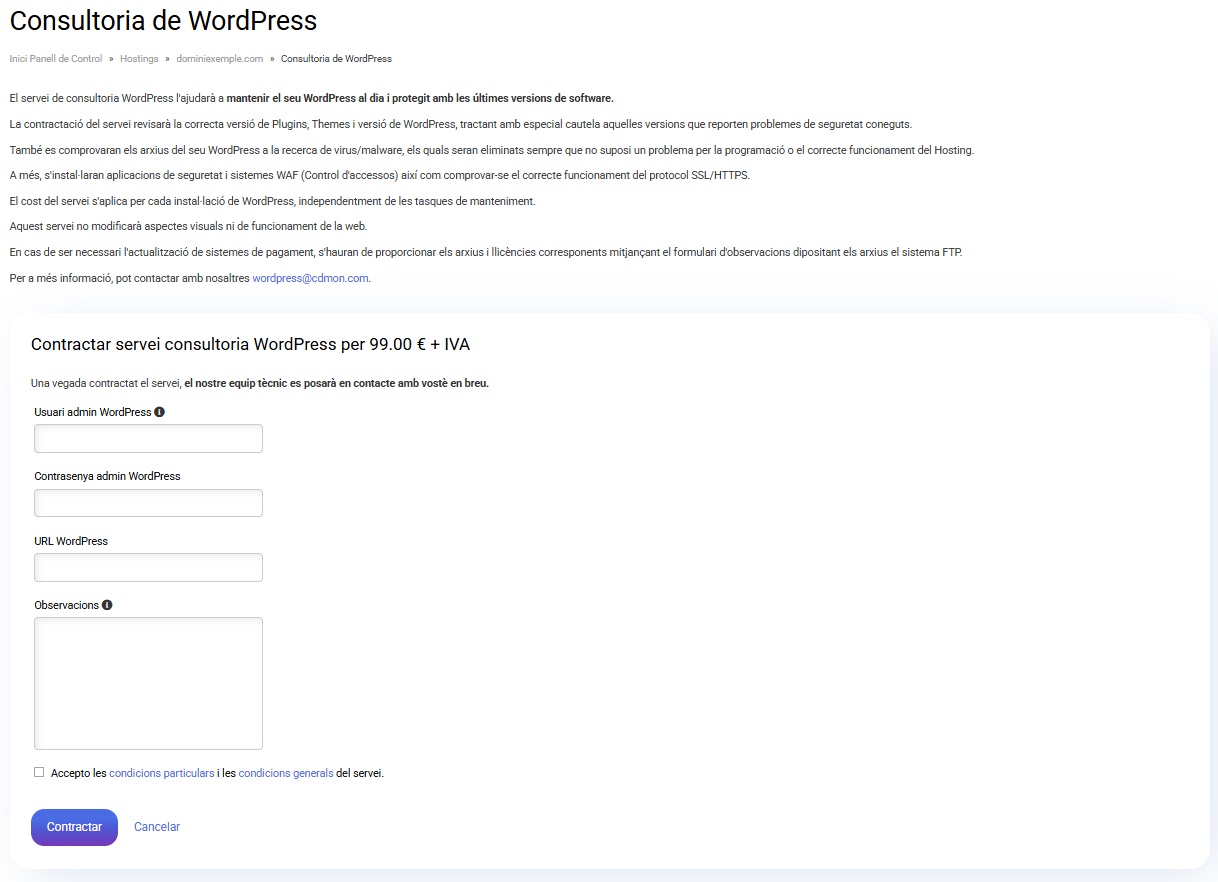Click inside the Observacions text area
Viewport: 1218px width, 882px height.
(148, 683)
